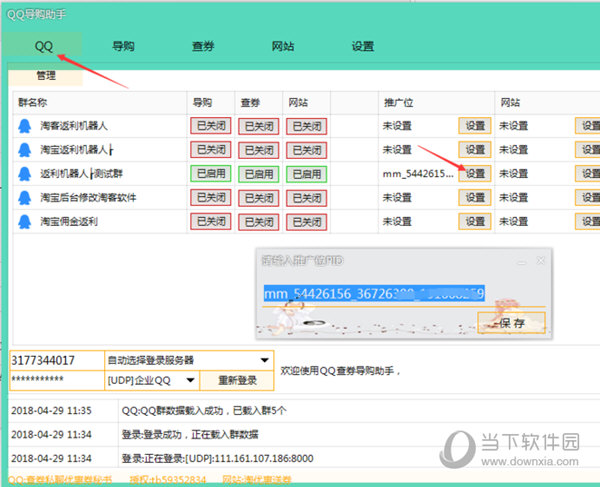Toggle 导购 status for 淘客返利机器人
The height and width of the screenshot is (487, 600).
(x=211, y=126)
